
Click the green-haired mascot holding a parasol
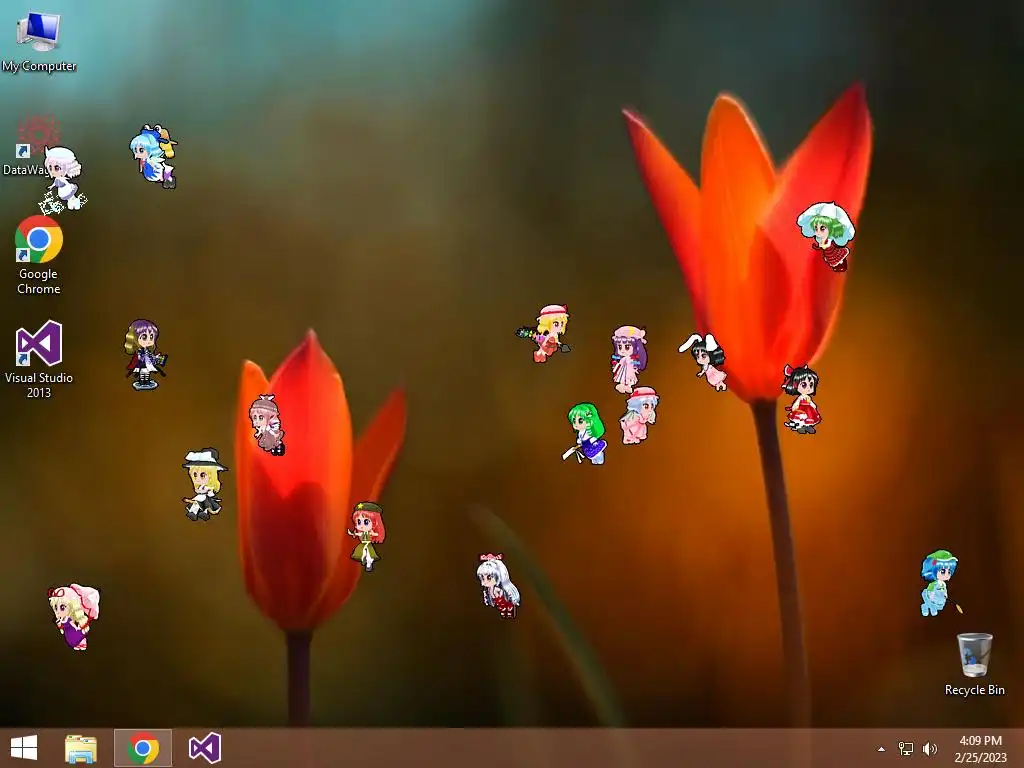click(x=827, y=236)
